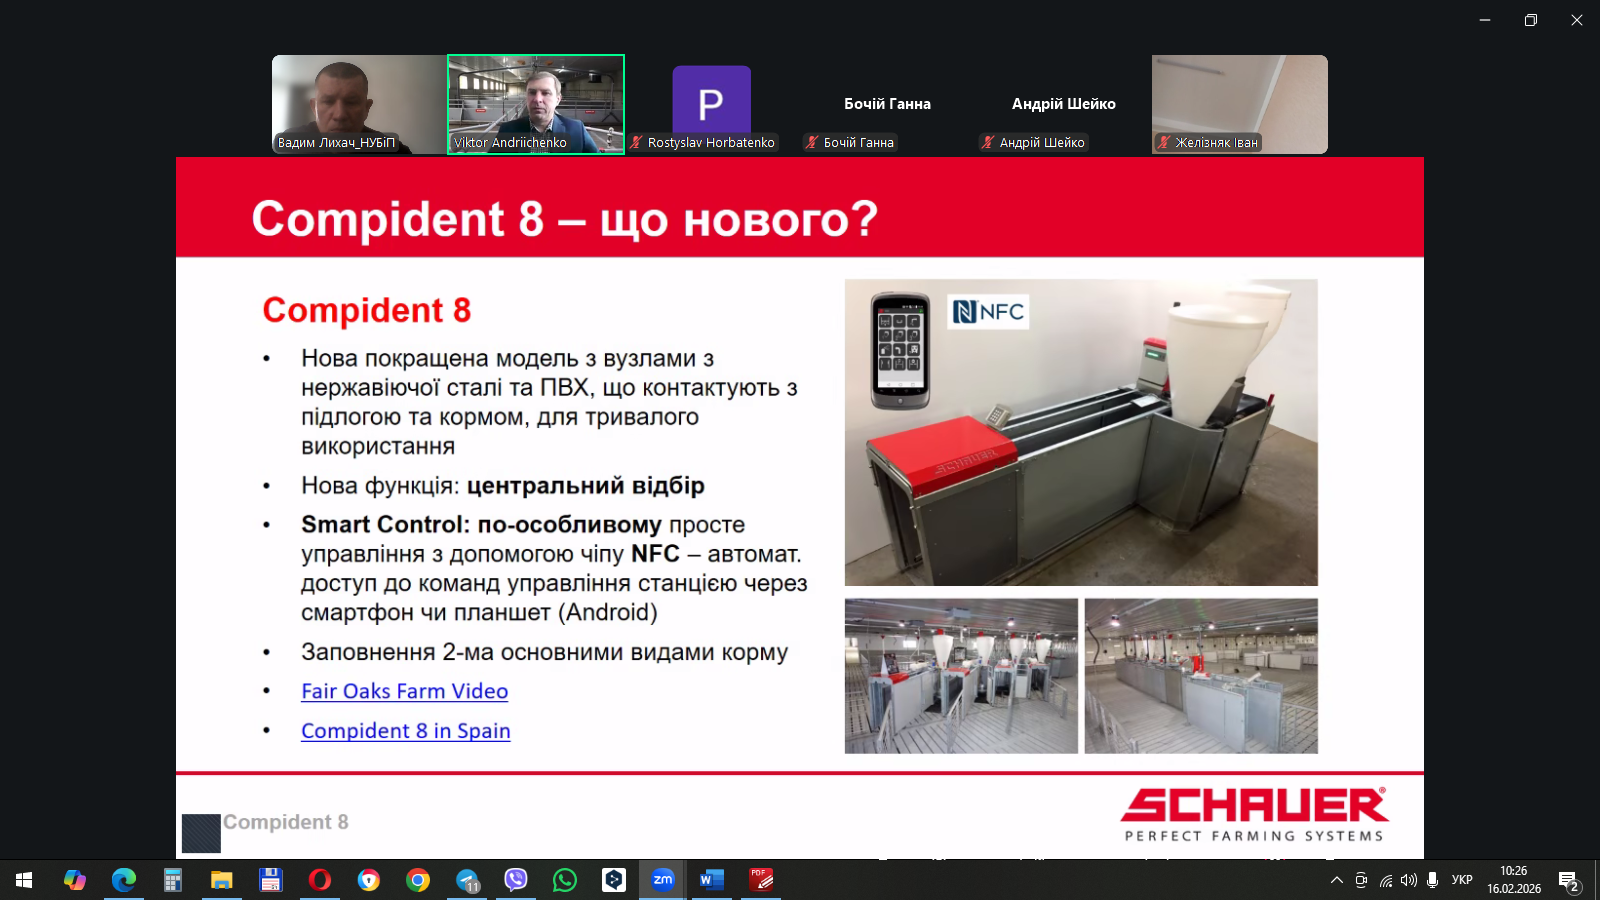This screenshot has width=1600, height=900.
Task: Click the bottom-right barn photo on slide
Action: pyautogui.click(x=1201, y=676)
